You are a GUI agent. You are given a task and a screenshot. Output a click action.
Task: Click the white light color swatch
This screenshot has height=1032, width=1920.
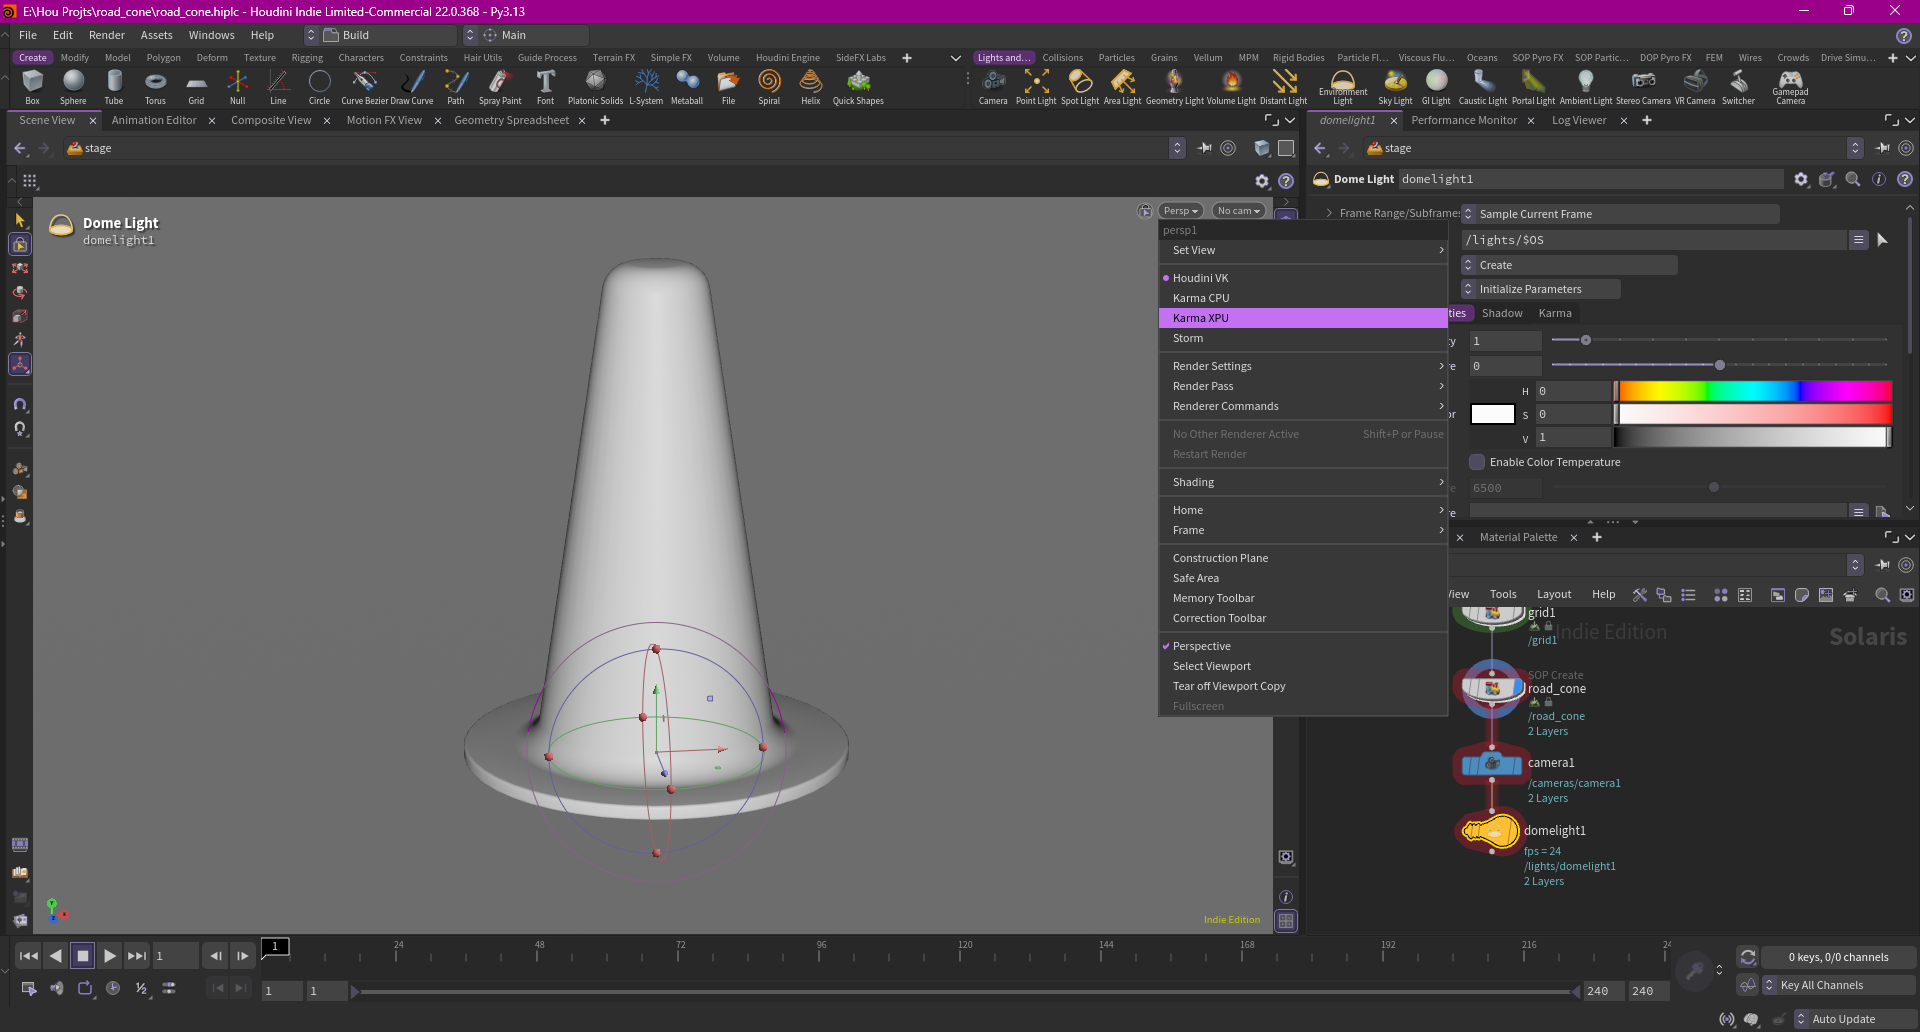click(x=1493, y=414)
